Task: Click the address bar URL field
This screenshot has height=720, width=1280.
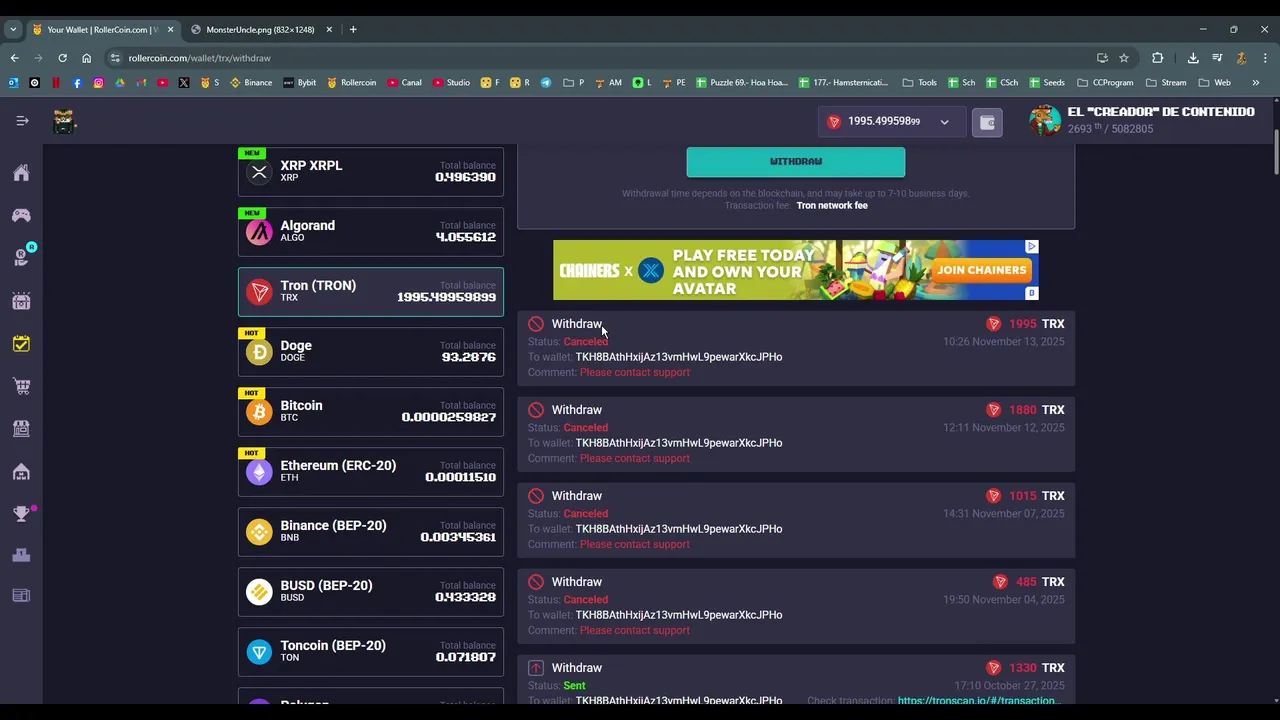Action: point(600,58)
